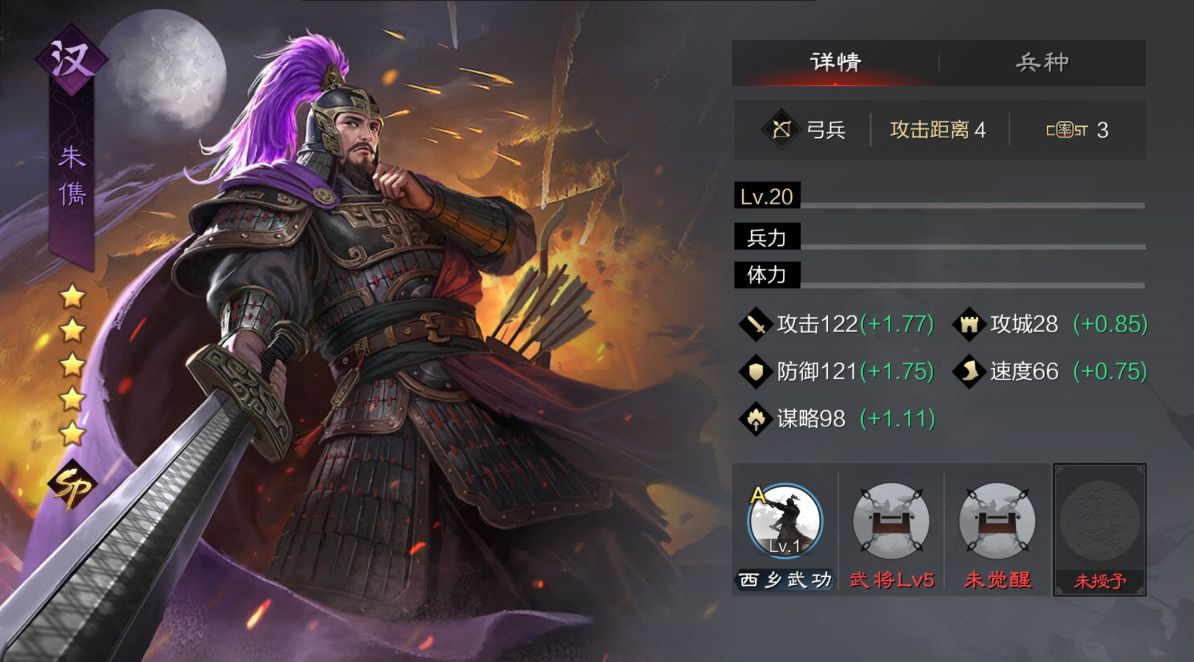Click the 汉 faction emblem
The image size is (1194, 662).
(71, 59)
